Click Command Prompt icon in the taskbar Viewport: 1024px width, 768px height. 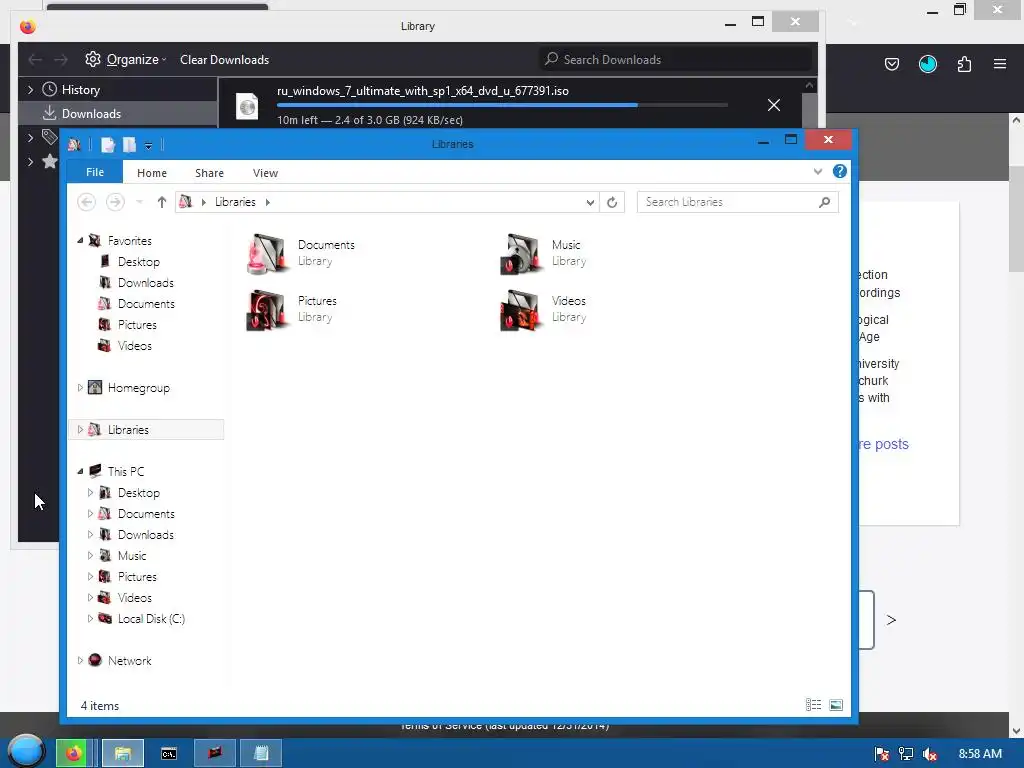[x=168, y=754]
